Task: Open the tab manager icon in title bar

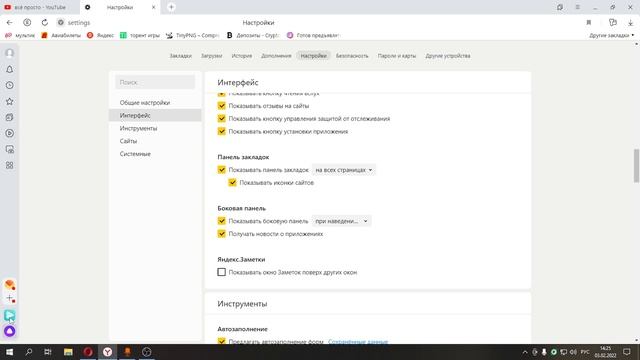Action: (560, 7)
